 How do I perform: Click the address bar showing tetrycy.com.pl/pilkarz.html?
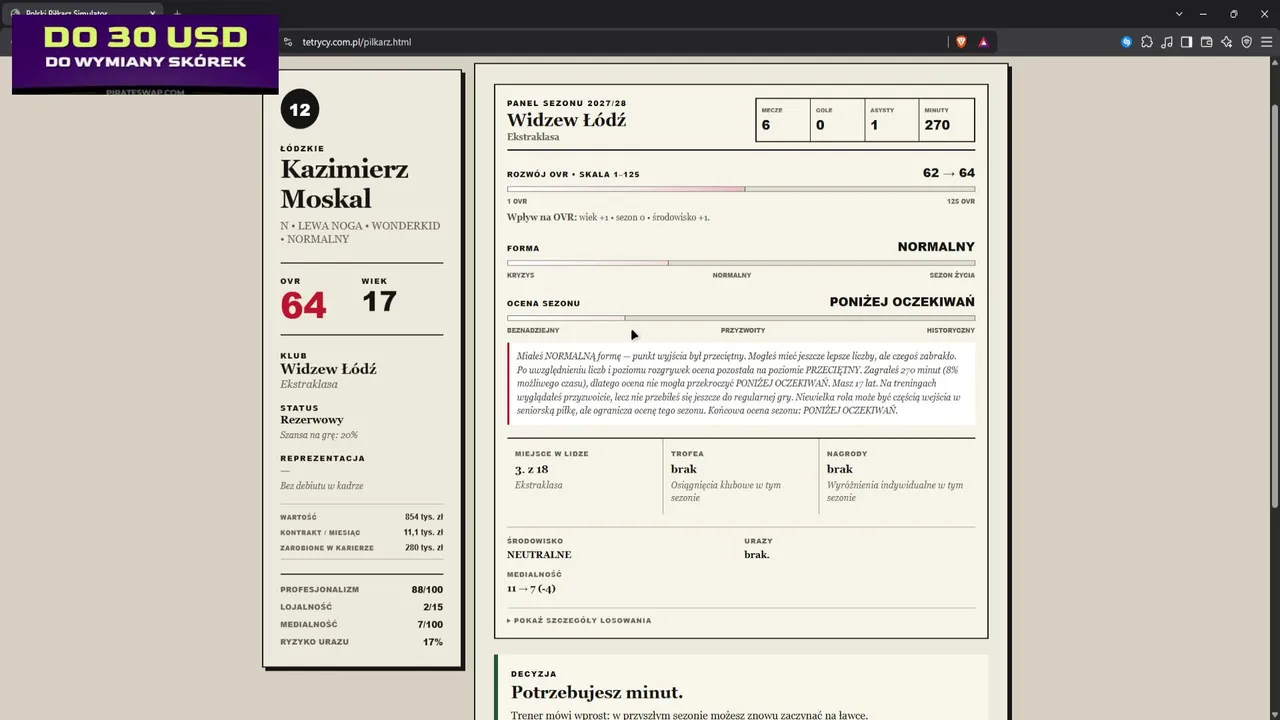coord(620,42)
